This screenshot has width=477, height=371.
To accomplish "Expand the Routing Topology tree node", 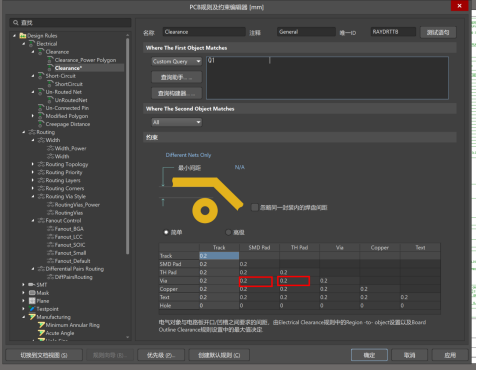I will [x=33, y=164].
